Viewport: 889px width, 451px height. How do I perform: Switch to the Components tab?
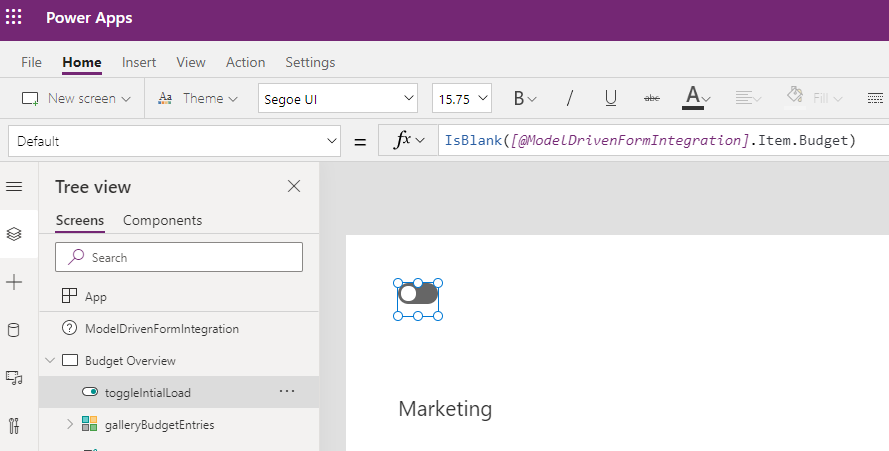162,221
